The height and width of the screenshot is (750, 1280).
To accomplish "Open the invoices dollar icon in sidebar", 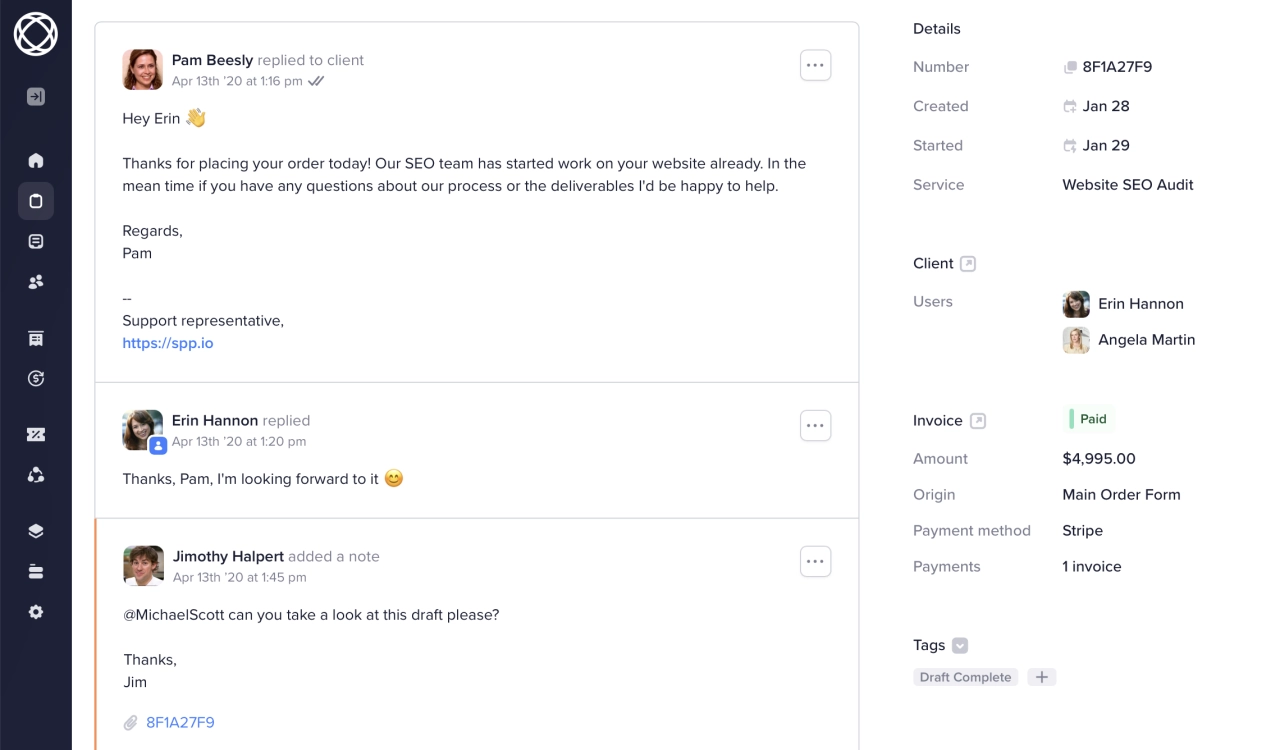I will (36, 378).
